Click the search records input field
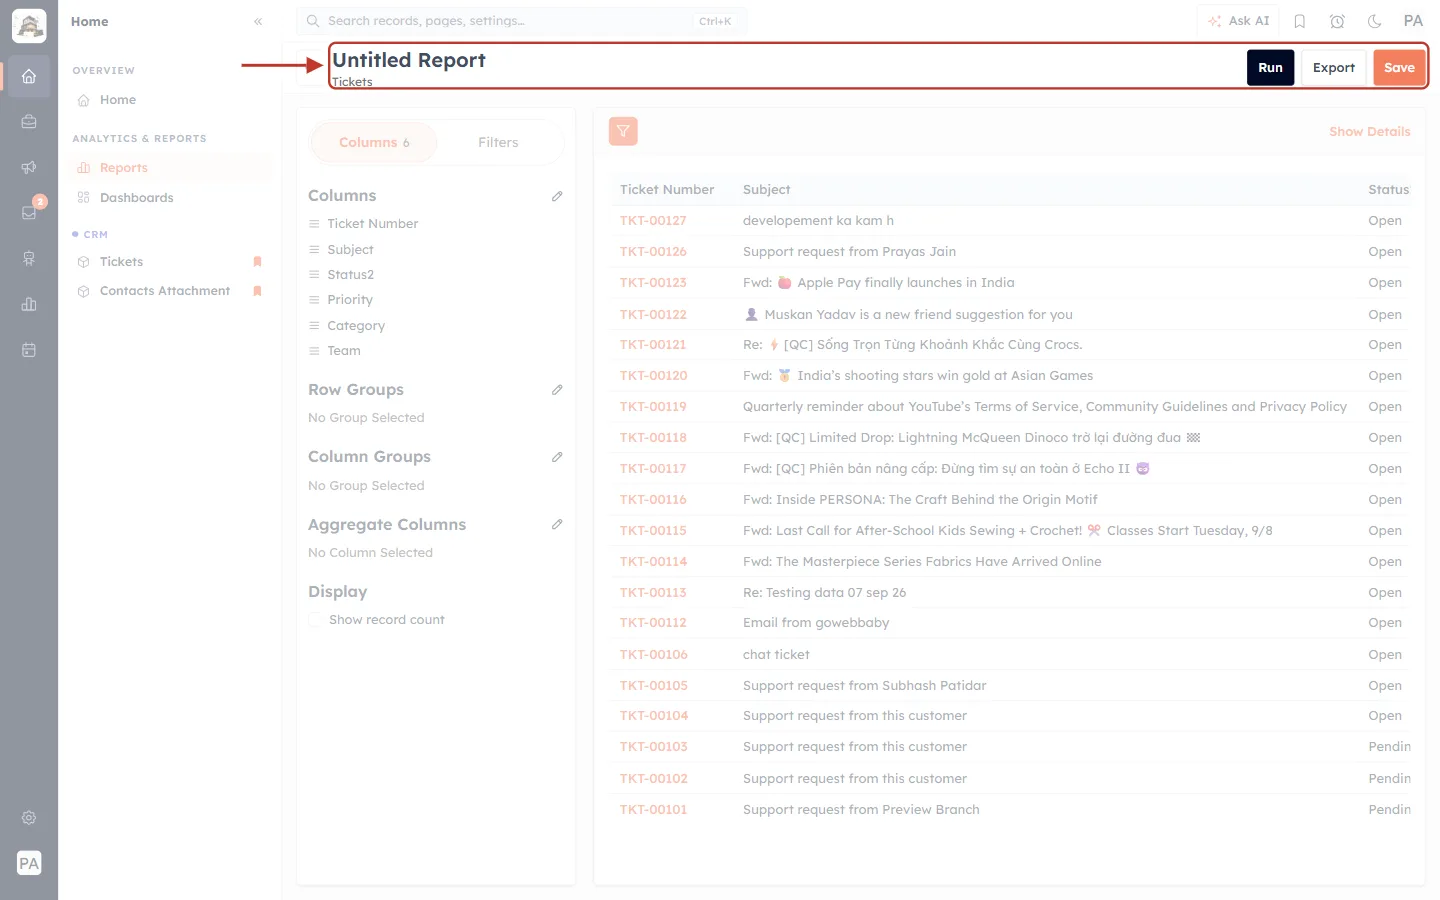Image resolution: width=1440 pixels, height=900 pixels. click(x=521, y=21)
